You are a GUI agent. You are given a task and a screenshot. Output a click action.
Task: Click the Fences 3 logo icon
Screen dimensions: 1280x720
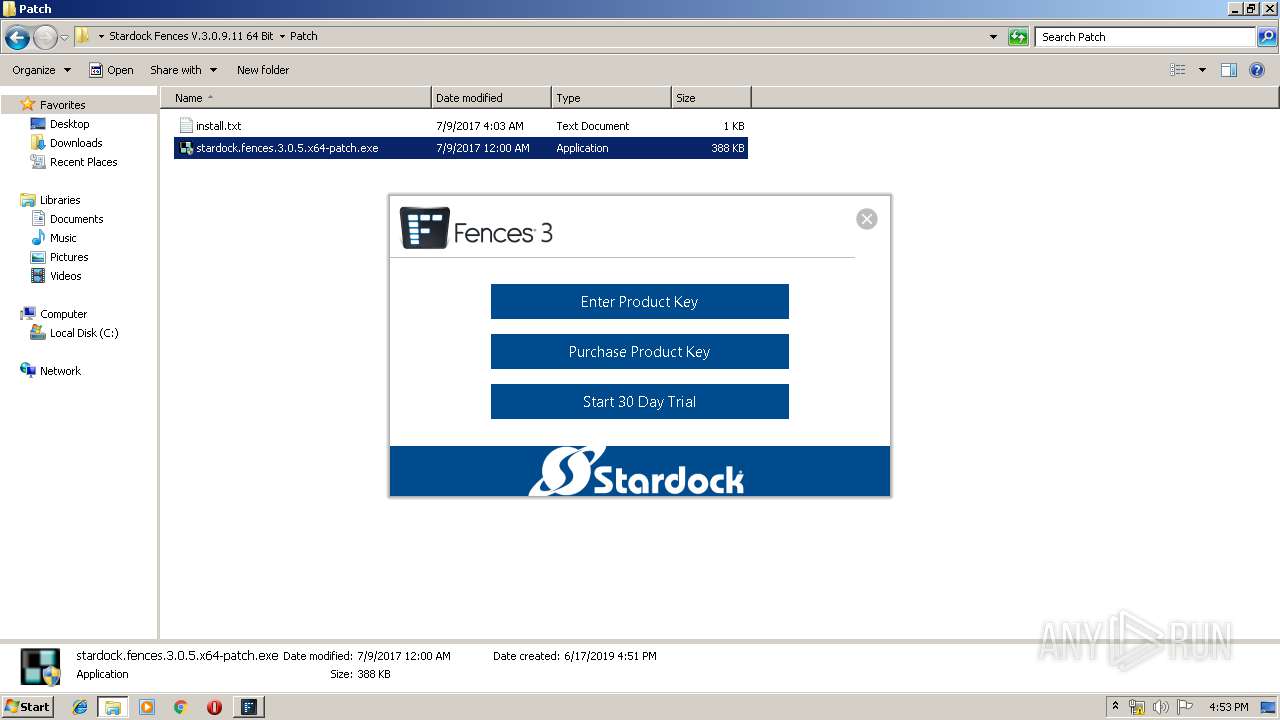point(425,228)
